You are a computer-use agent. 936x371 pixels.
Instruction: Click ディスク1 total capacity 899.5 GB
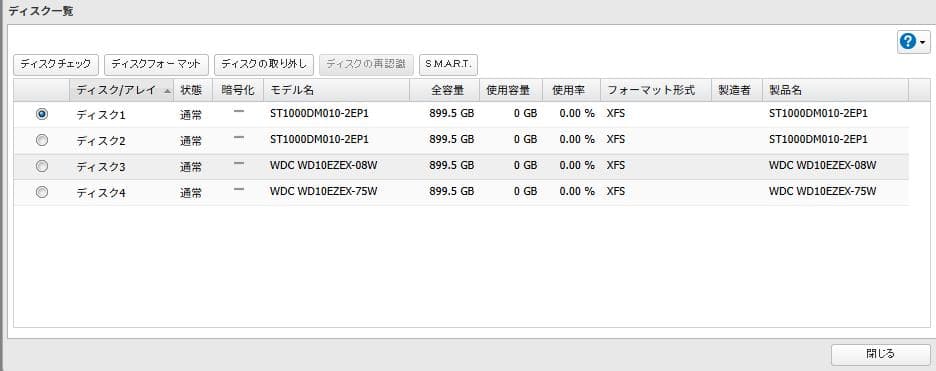point(451,113)
